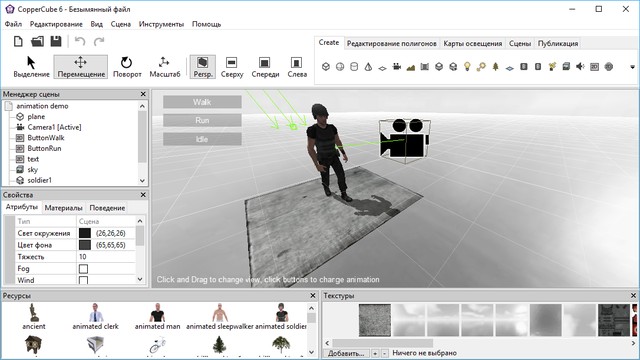640x360 pixels.
Task: Pick the animated soldier prefab
Action: [x=281, y=316]
